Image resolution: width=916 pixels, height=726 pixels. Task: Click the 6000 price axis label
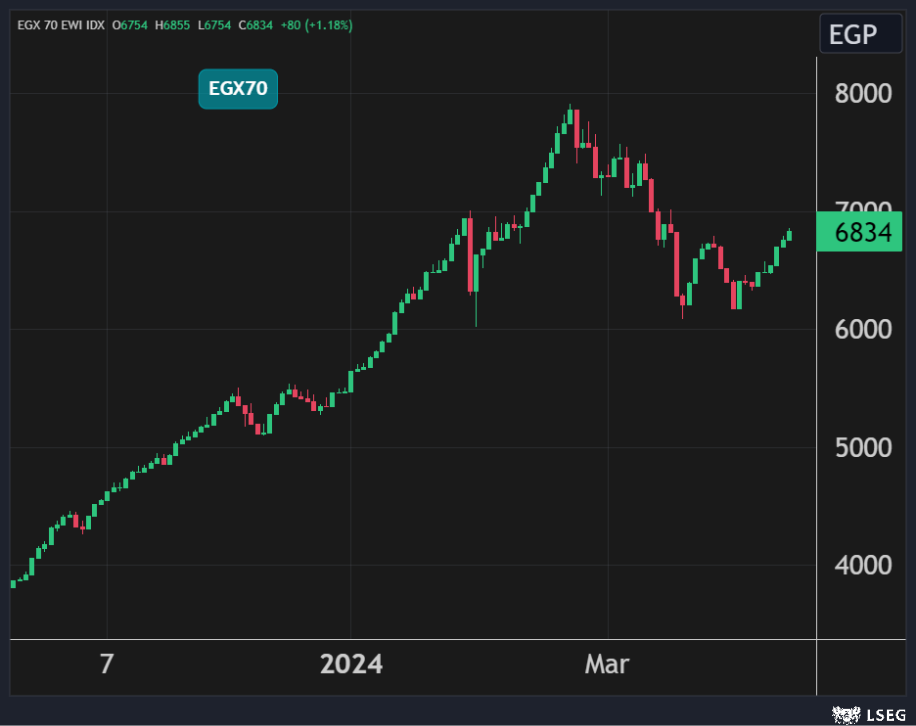863,329
